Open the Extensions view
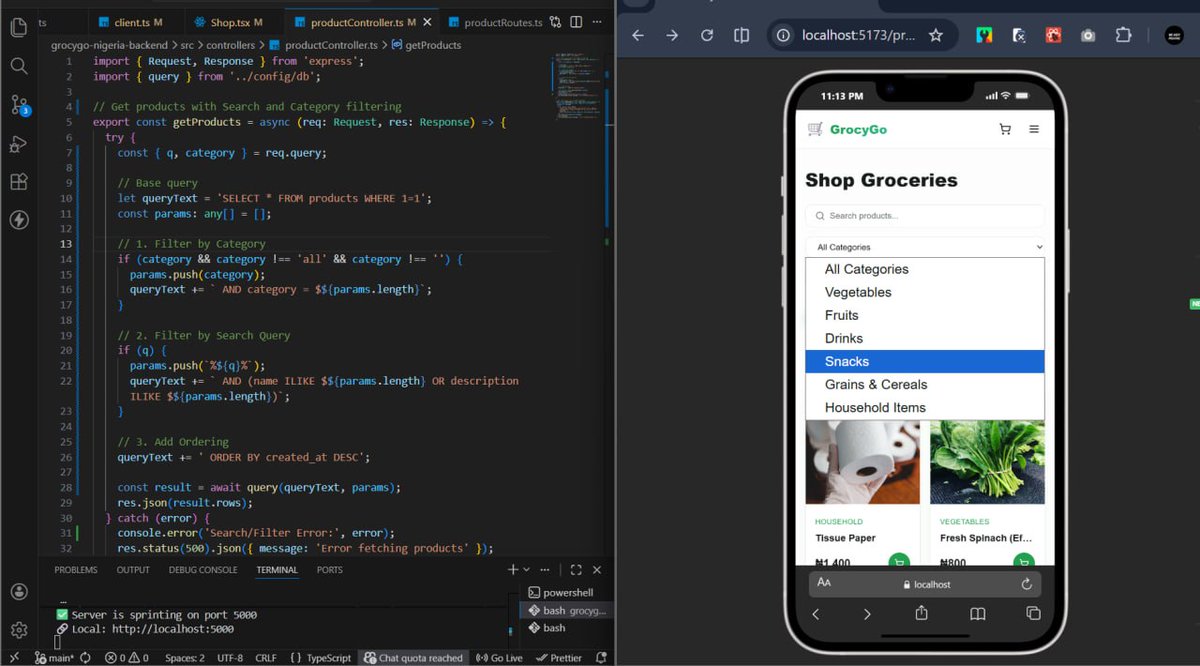This screenshot has height=666, width=1200. 18,182
